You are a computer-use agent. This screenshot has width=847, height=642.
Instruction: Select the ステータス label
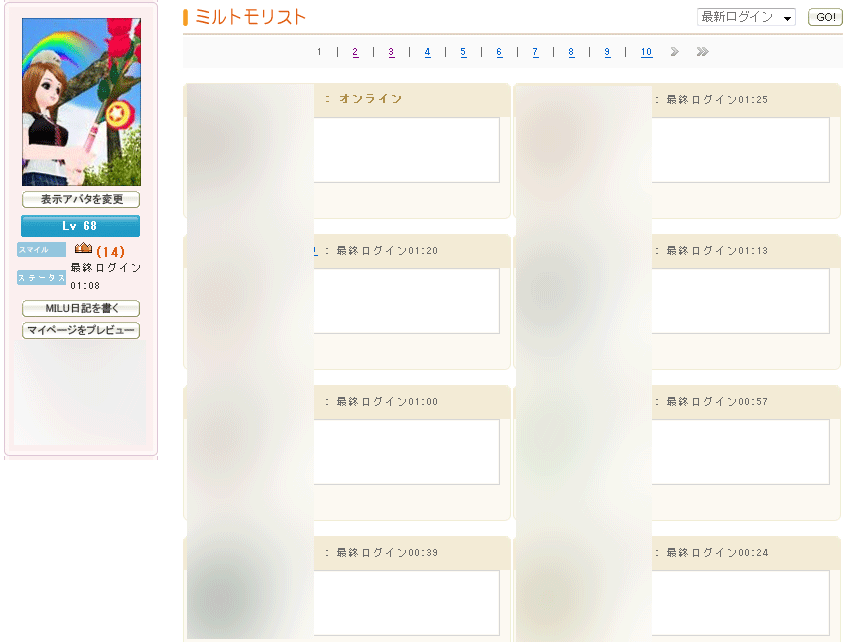(41, 278)
